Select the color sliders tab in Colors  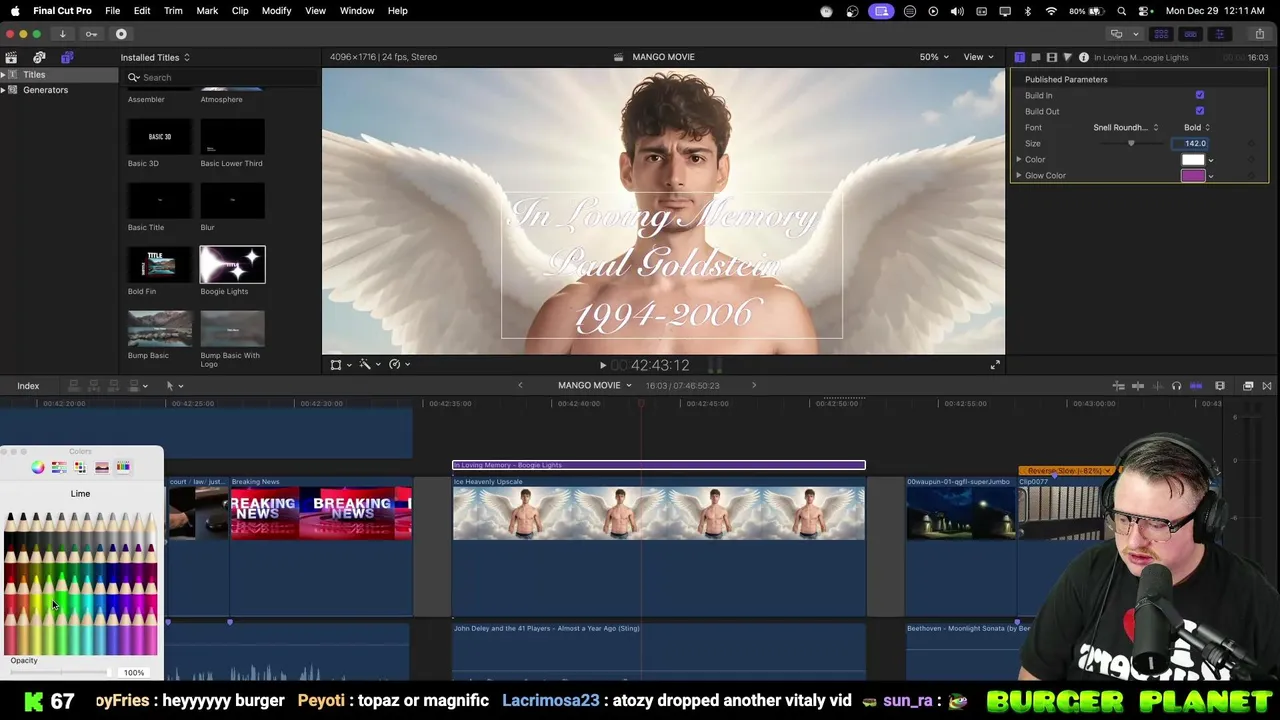[59, 467]
